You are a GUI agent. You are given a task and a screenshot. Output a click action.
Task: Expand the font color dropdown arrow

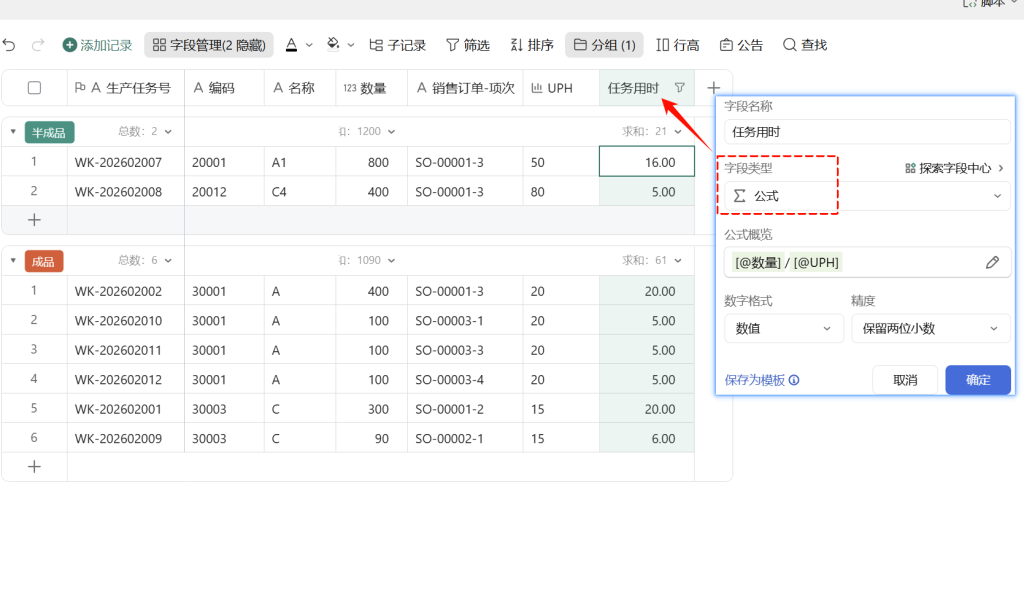310,45
